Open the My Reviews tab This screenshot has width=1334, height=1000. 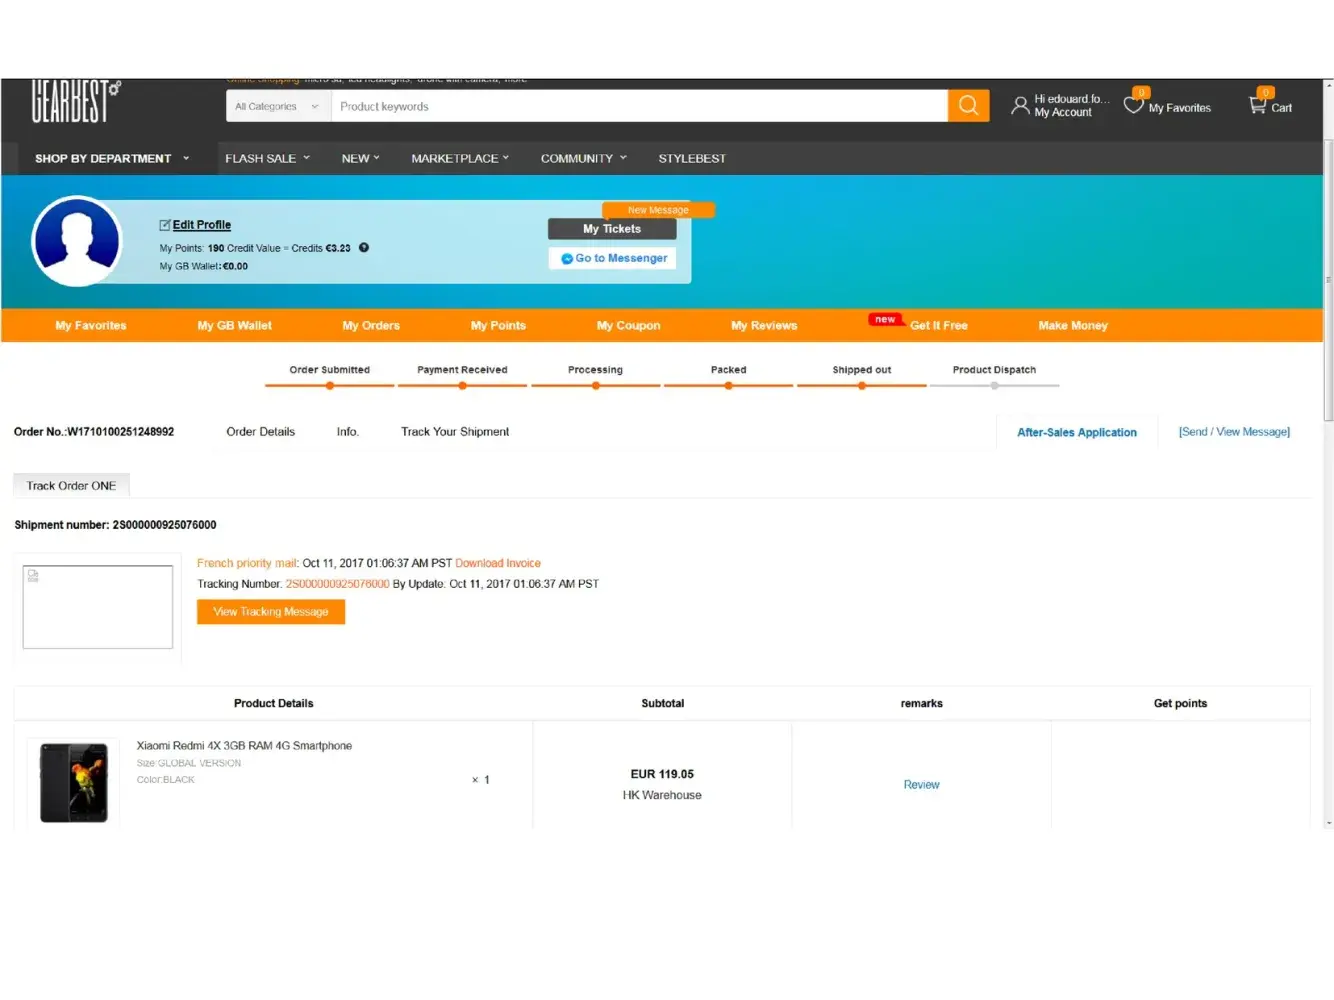[764, 326]
